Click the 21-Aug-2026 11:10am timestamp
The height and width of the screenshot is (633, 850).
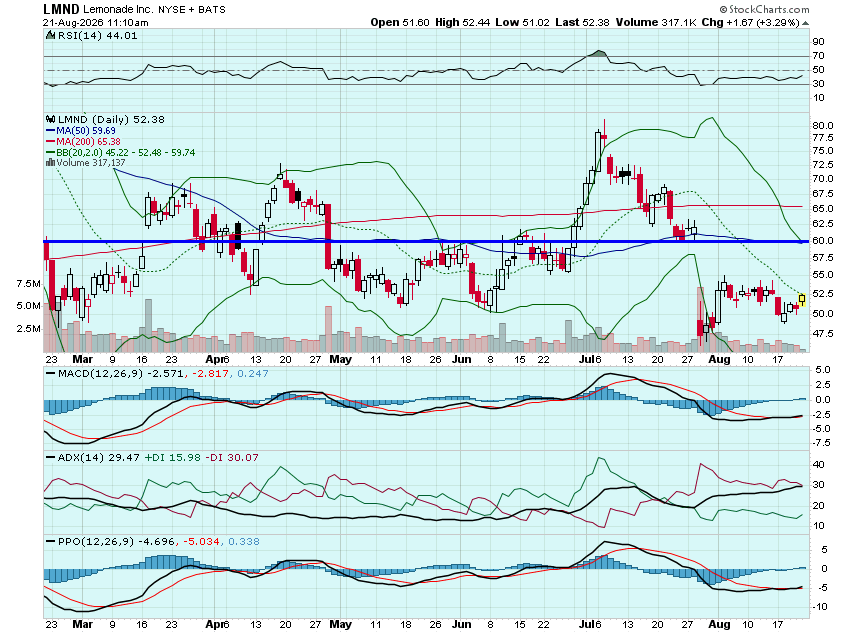tap(96, 23)
